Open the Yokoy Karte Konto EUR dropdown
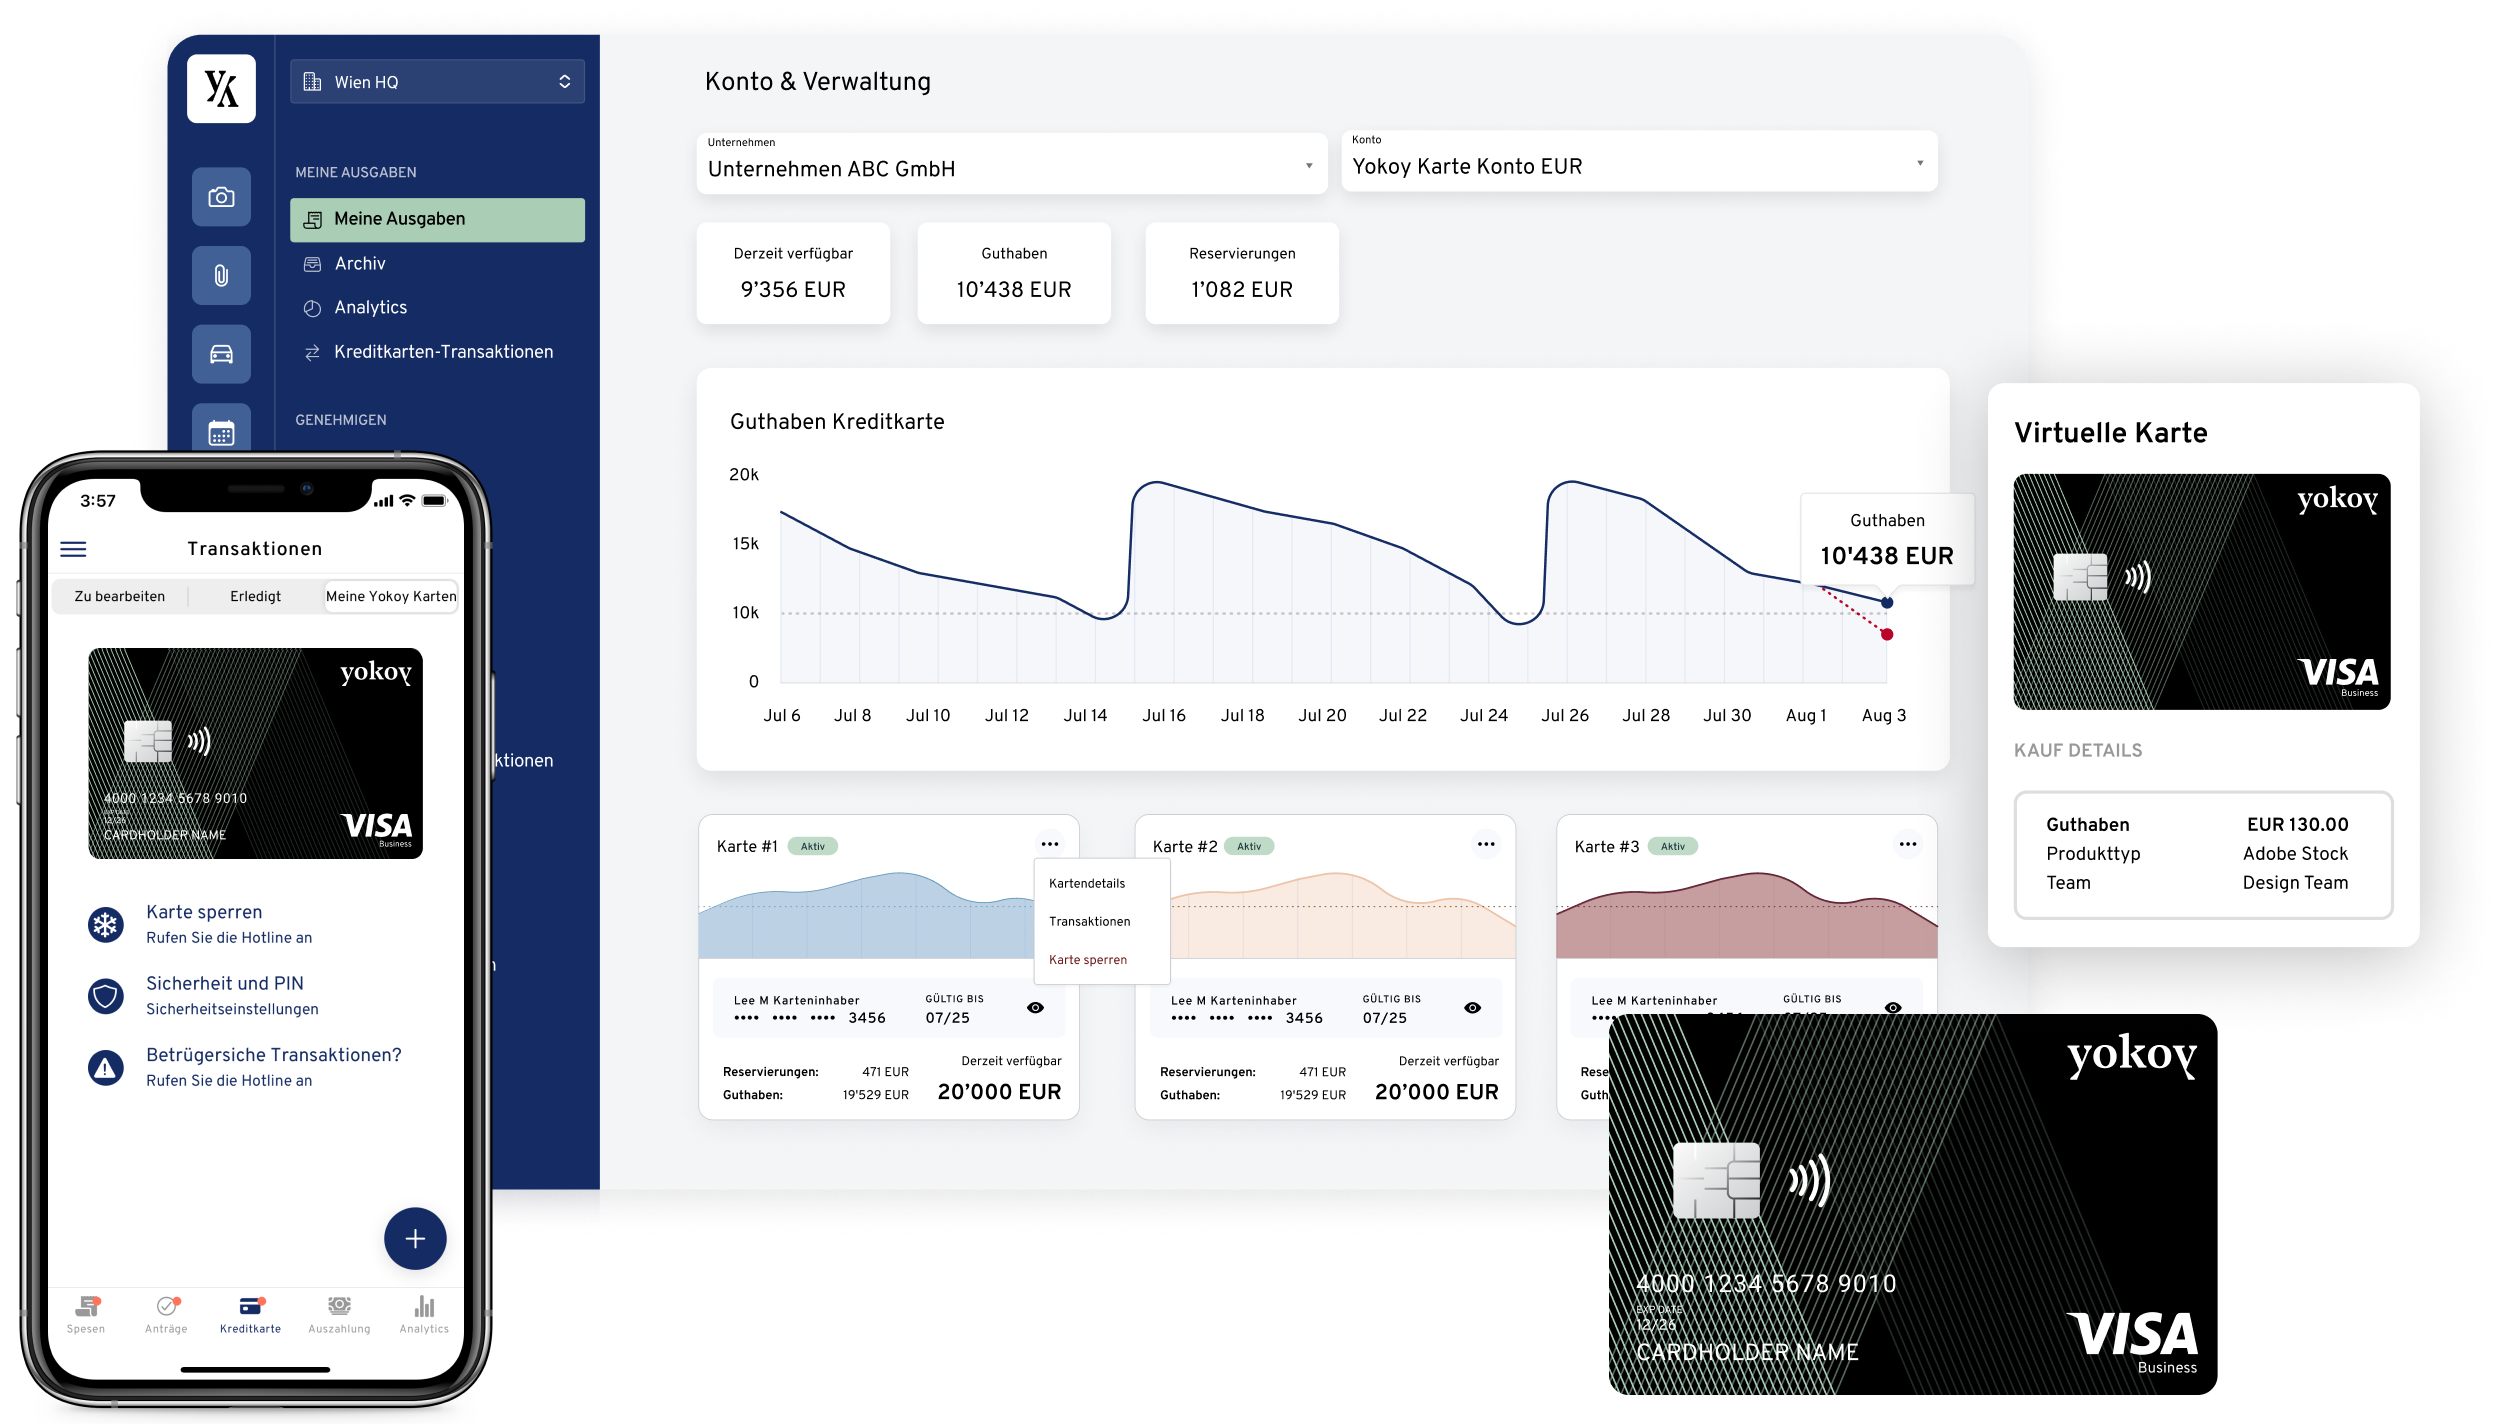 1637,163
